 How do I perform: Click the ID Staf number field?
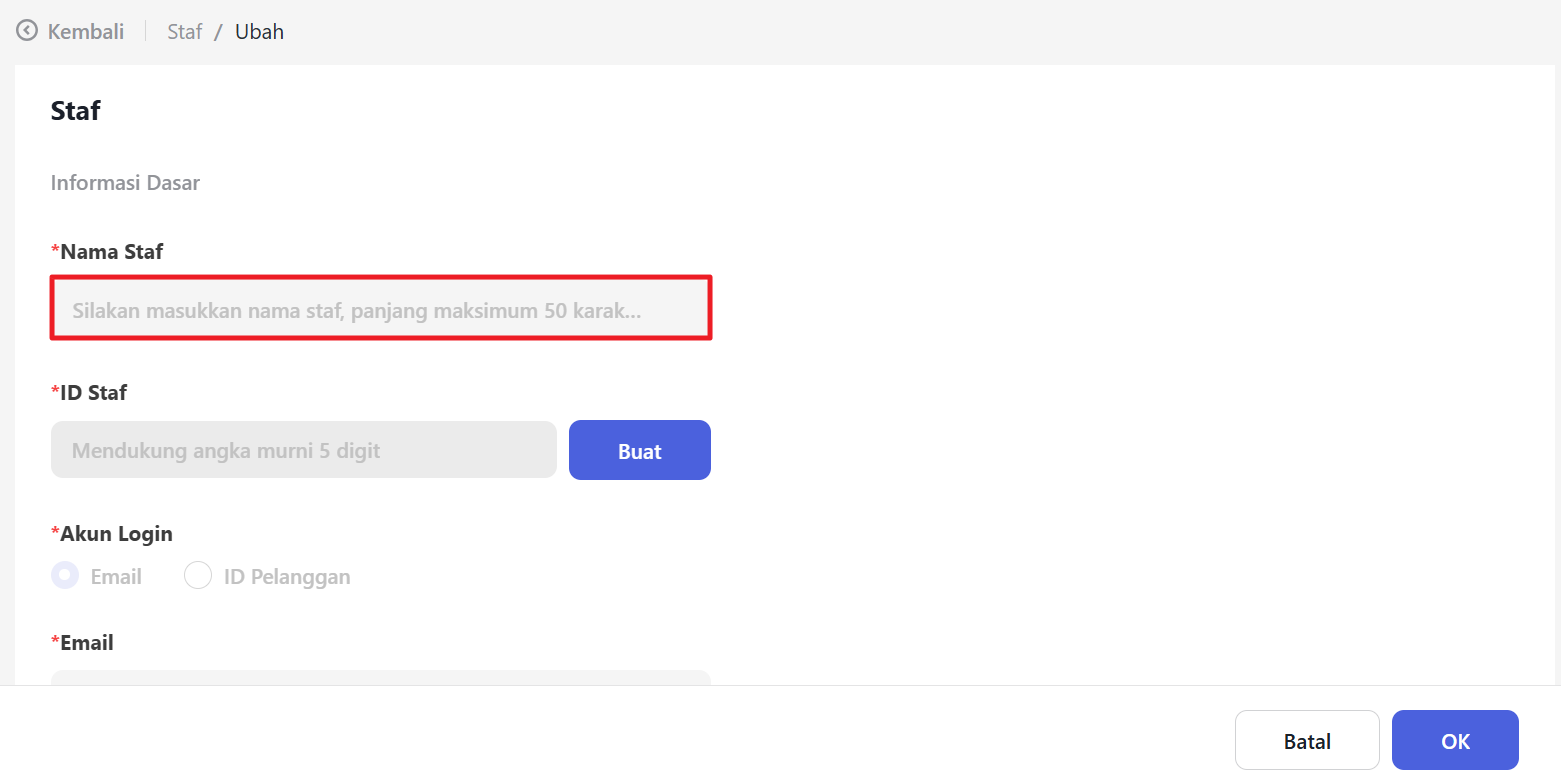303,450
